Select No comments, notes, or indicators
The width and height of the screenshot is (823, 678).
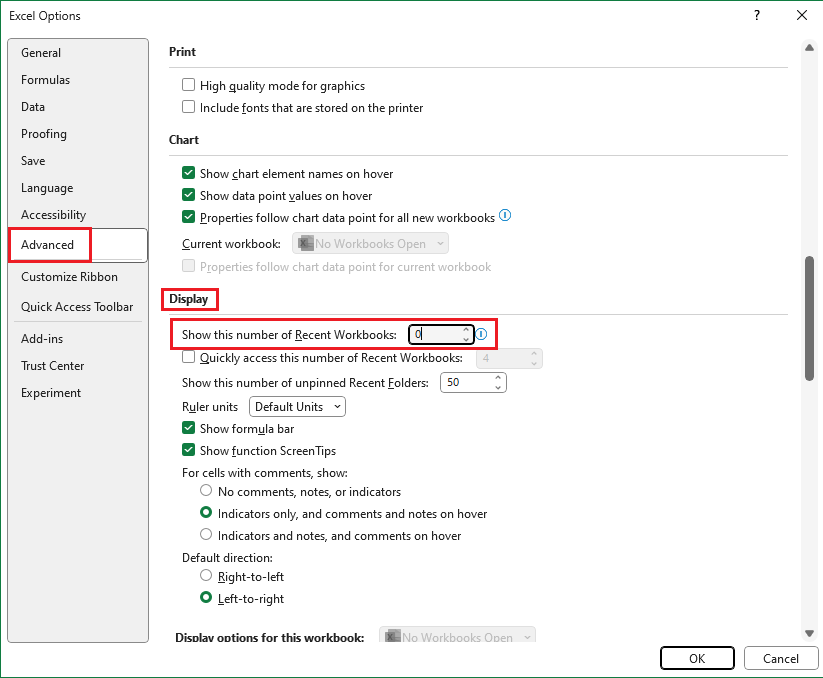click(206, 491)
